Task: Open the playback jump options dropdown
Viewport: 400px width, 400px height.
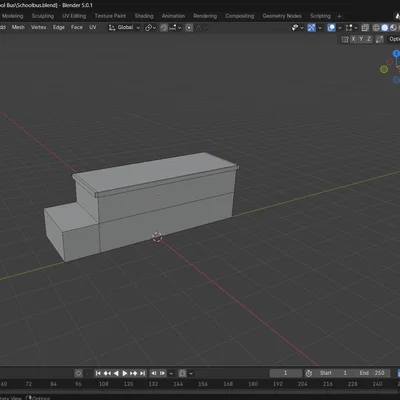Action: point(171,373)
